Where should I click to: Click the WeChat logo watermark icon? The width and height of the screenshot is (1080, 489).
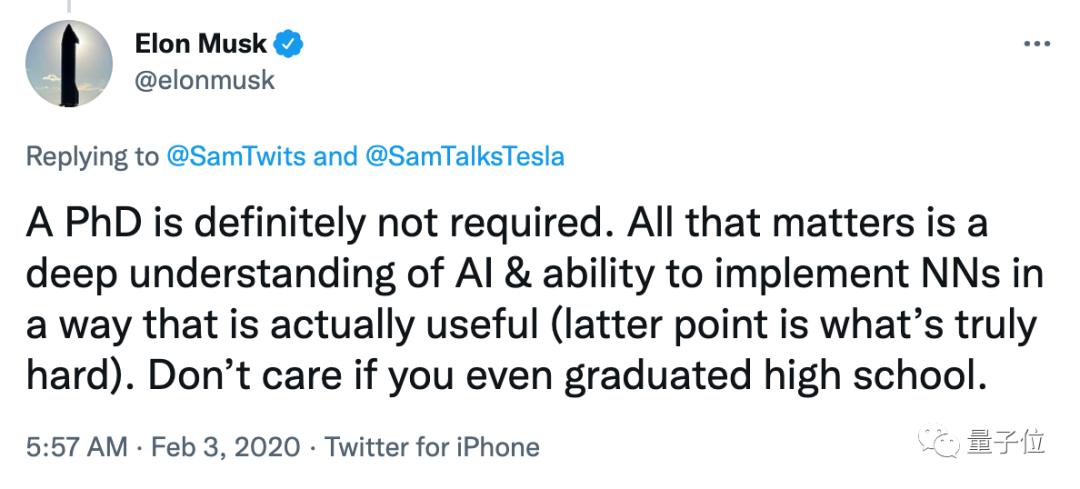pyautogui.click(x=941, y=440)
